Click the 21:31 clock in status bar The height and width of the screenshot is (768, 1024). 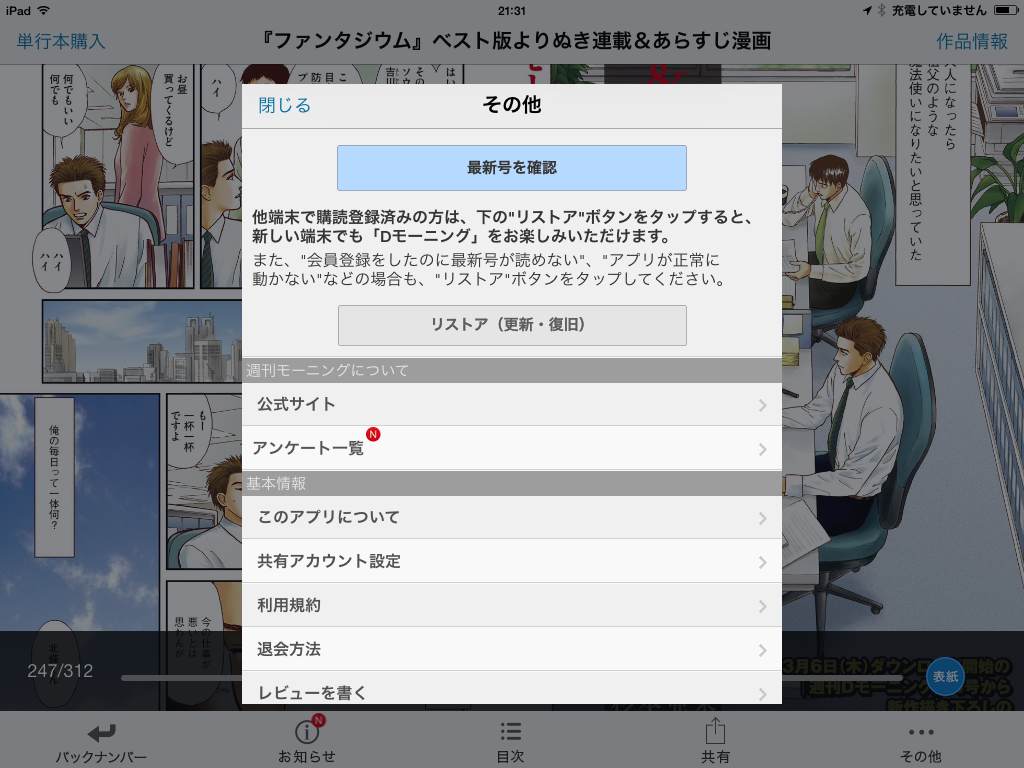tap(511, 10)
